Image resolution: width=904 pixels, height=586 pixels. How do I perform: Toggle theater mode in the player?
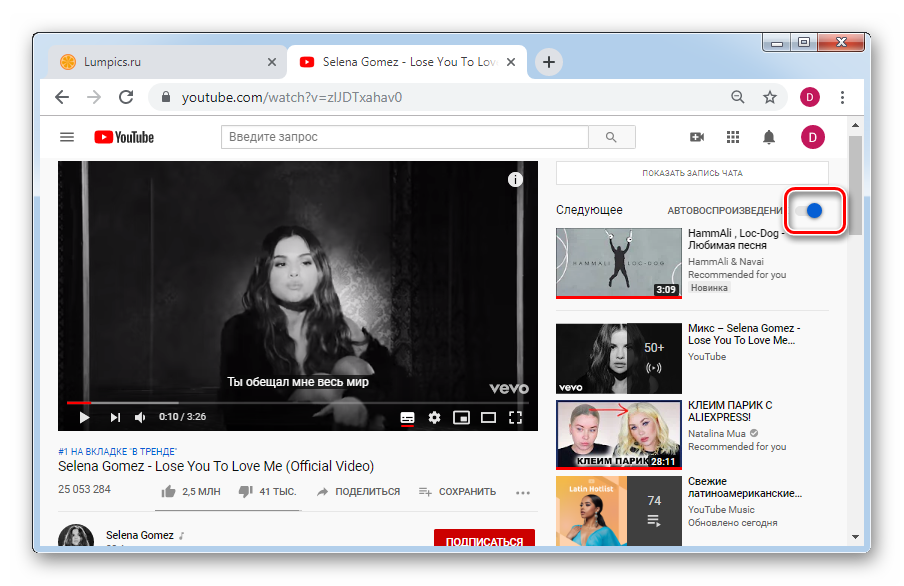pos(488,417)
